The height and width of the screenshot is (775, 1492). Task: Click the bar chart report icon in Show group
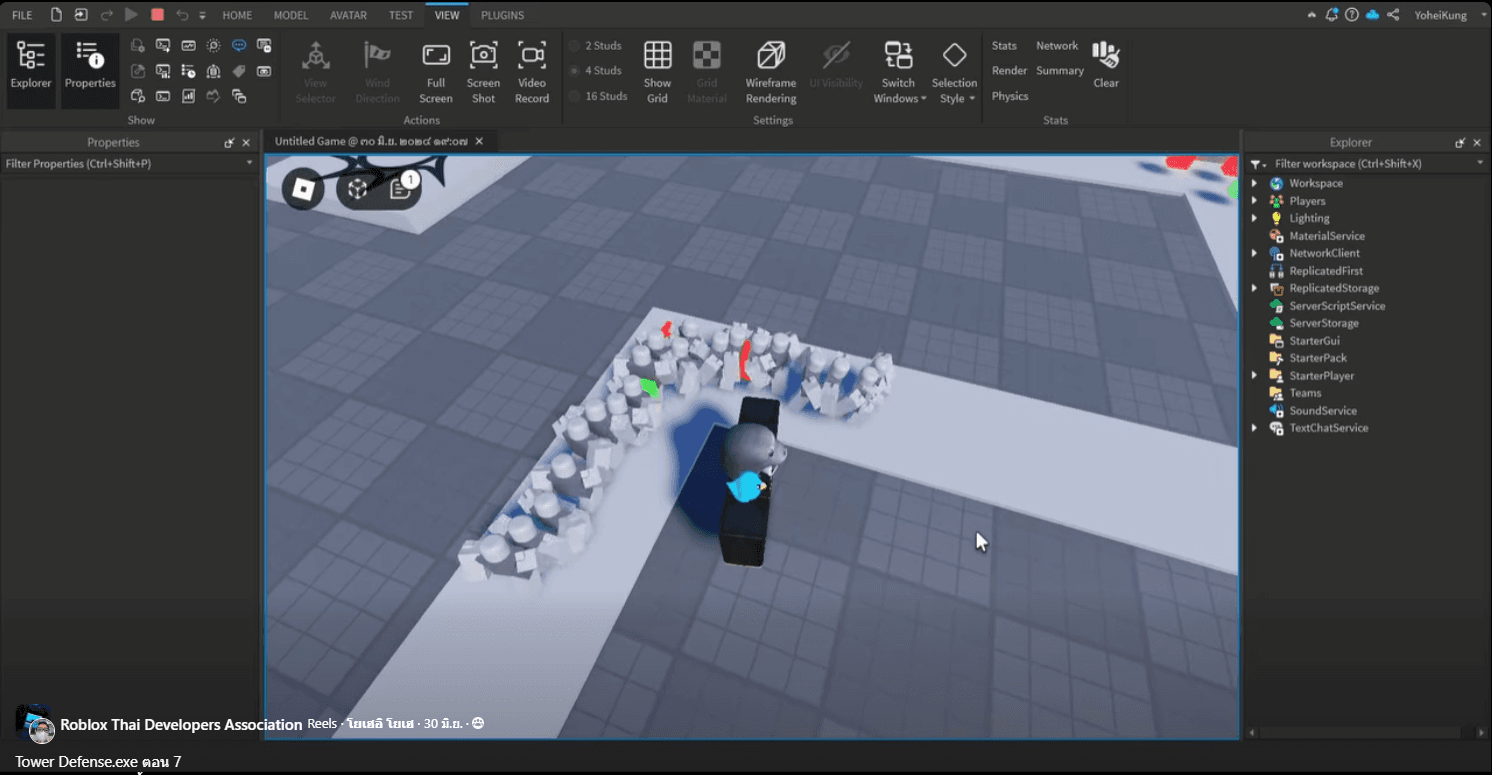(x=188, y=96)
